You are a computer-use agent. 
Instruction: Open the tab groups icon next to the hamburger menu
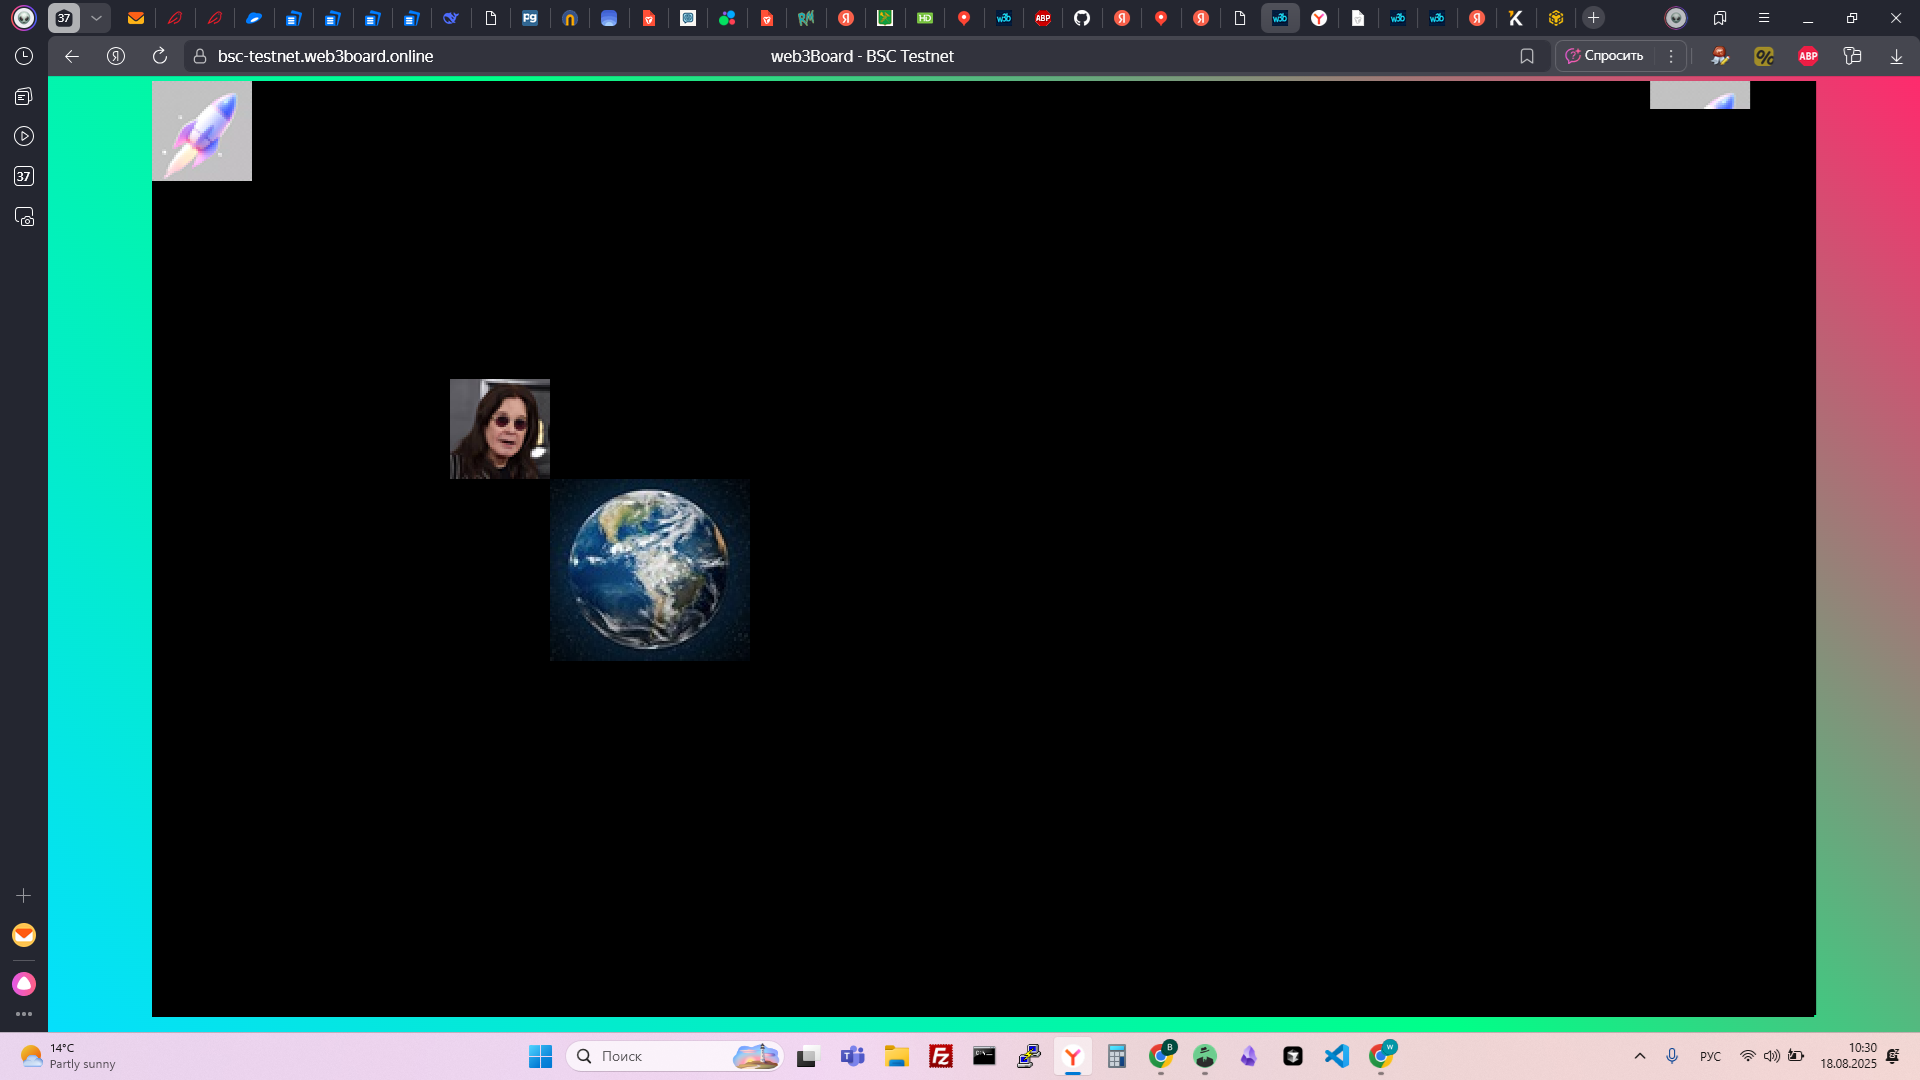tap(1720, 18)
